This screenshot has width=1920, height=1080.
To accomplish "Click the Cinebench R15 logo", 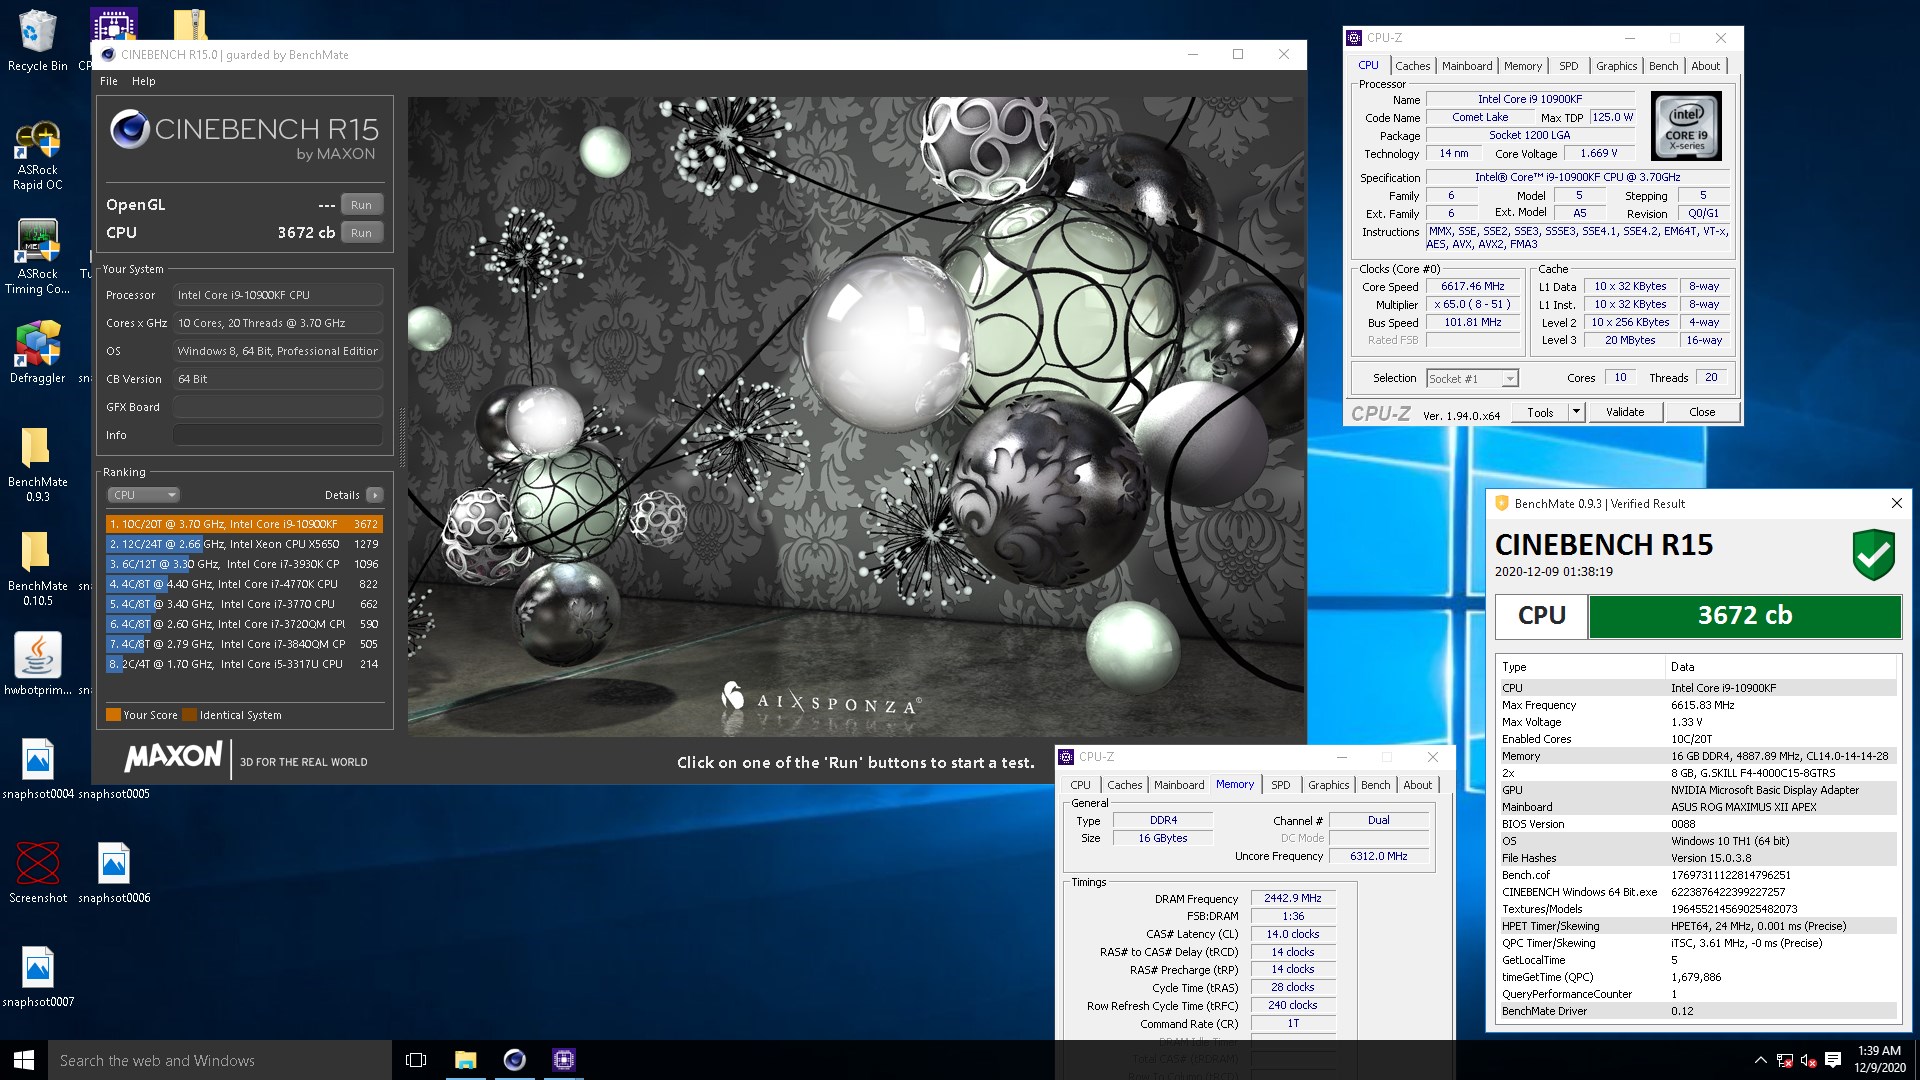I will 245,136.
